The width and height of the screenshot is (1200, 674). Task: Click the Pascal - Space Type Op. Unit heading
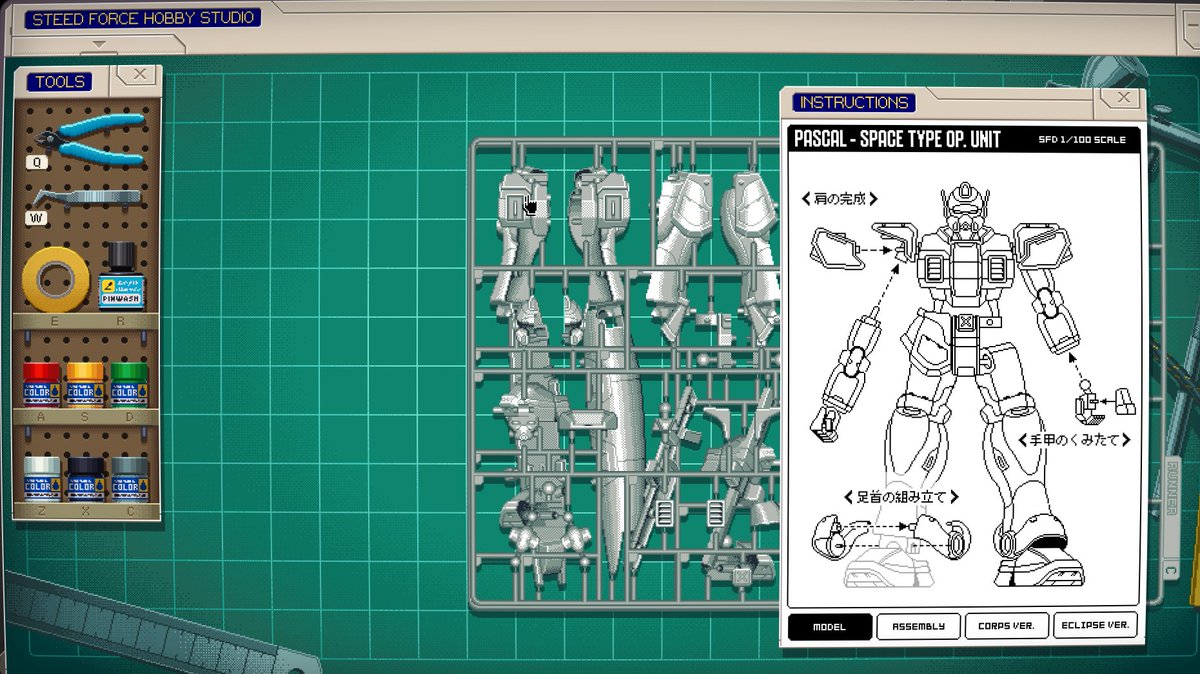point(897,139)
